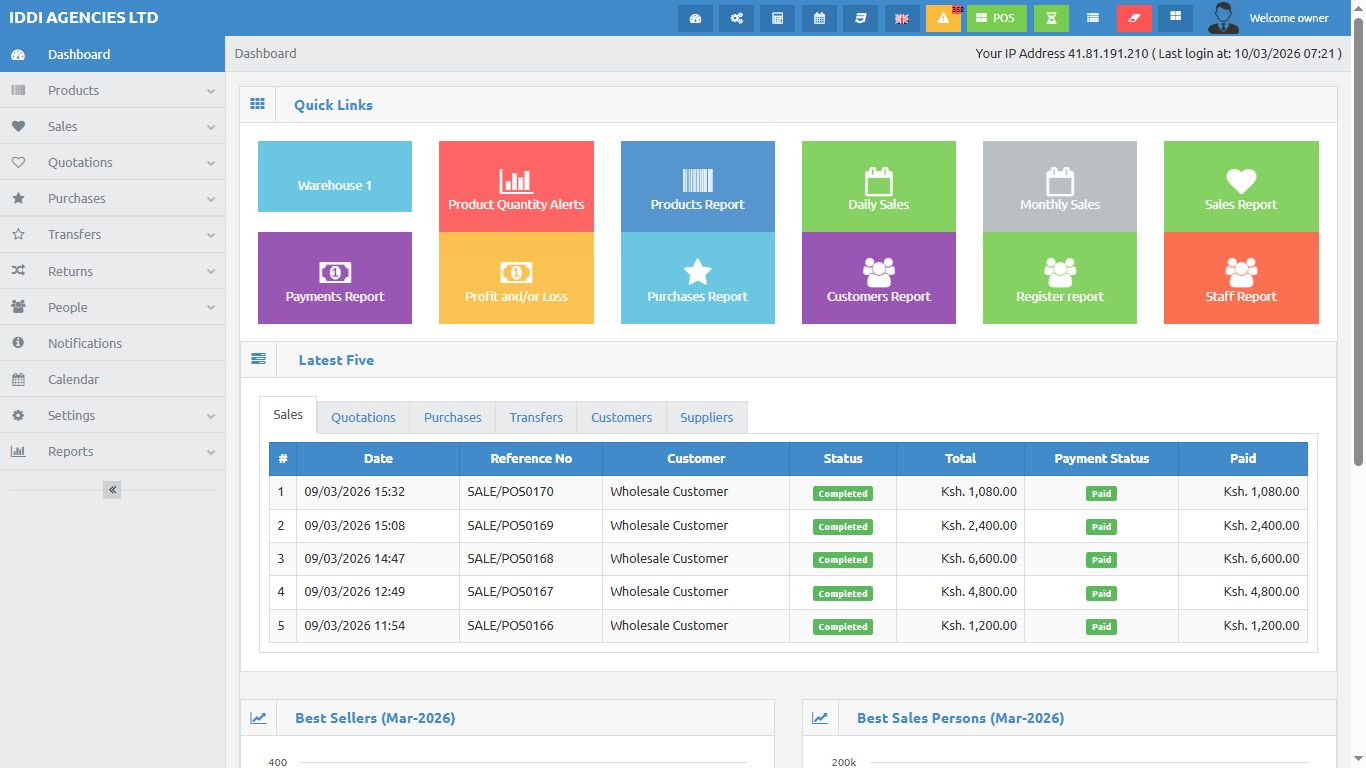Viewport: 1366px width, 768px height.
Task: Switch to the Quotations tab in Latest Five
Action: pos(363,417)
